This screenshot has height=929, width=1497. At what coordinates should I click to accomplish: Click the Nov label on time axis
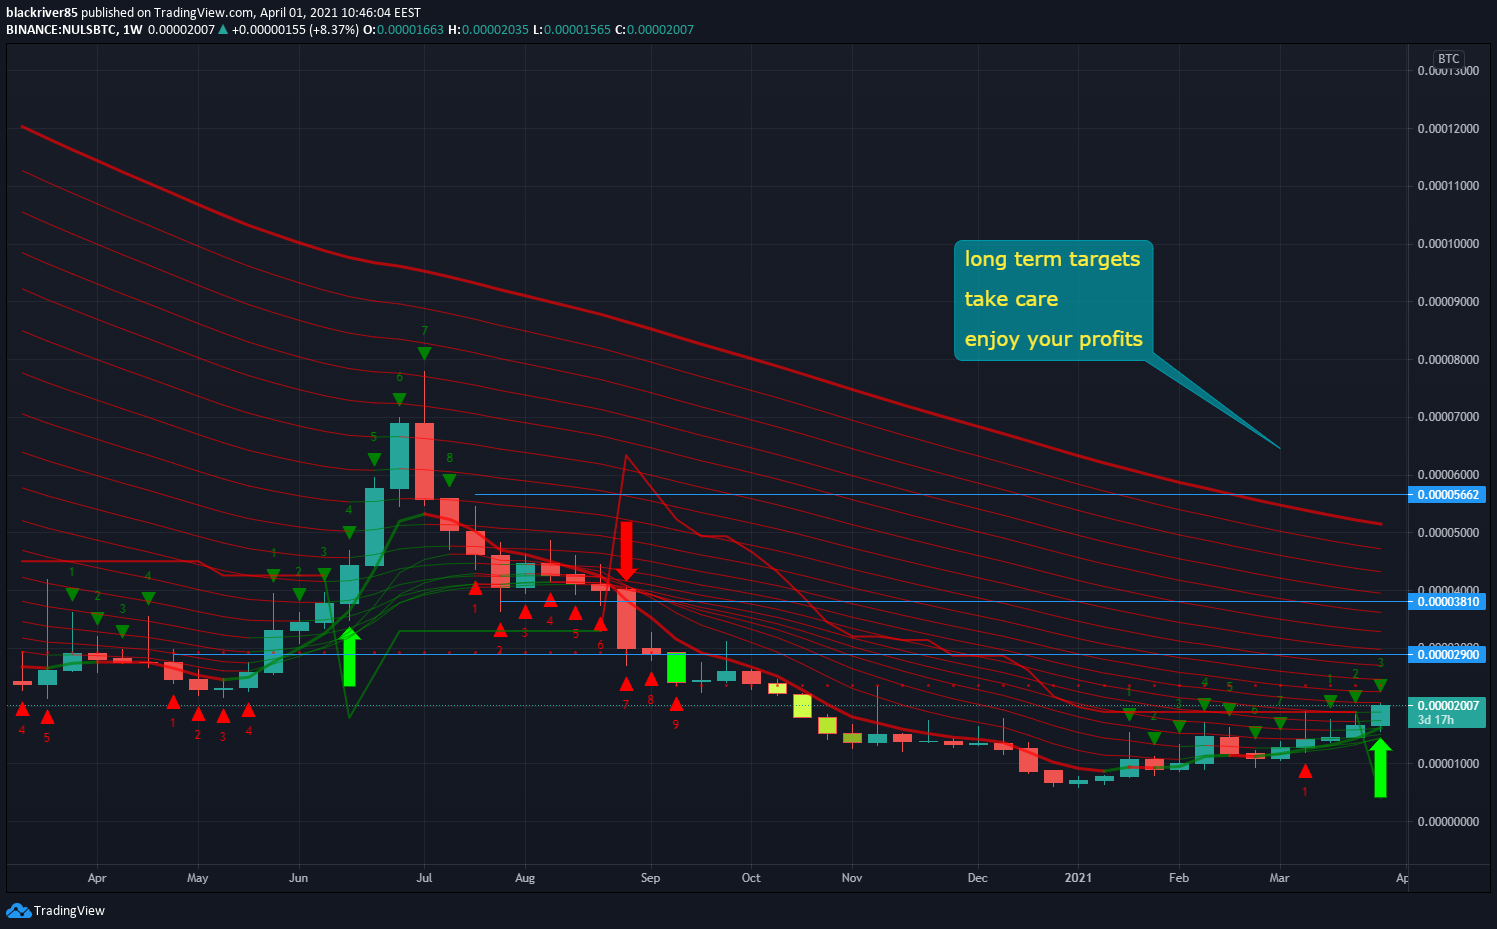tap(852, 878)
